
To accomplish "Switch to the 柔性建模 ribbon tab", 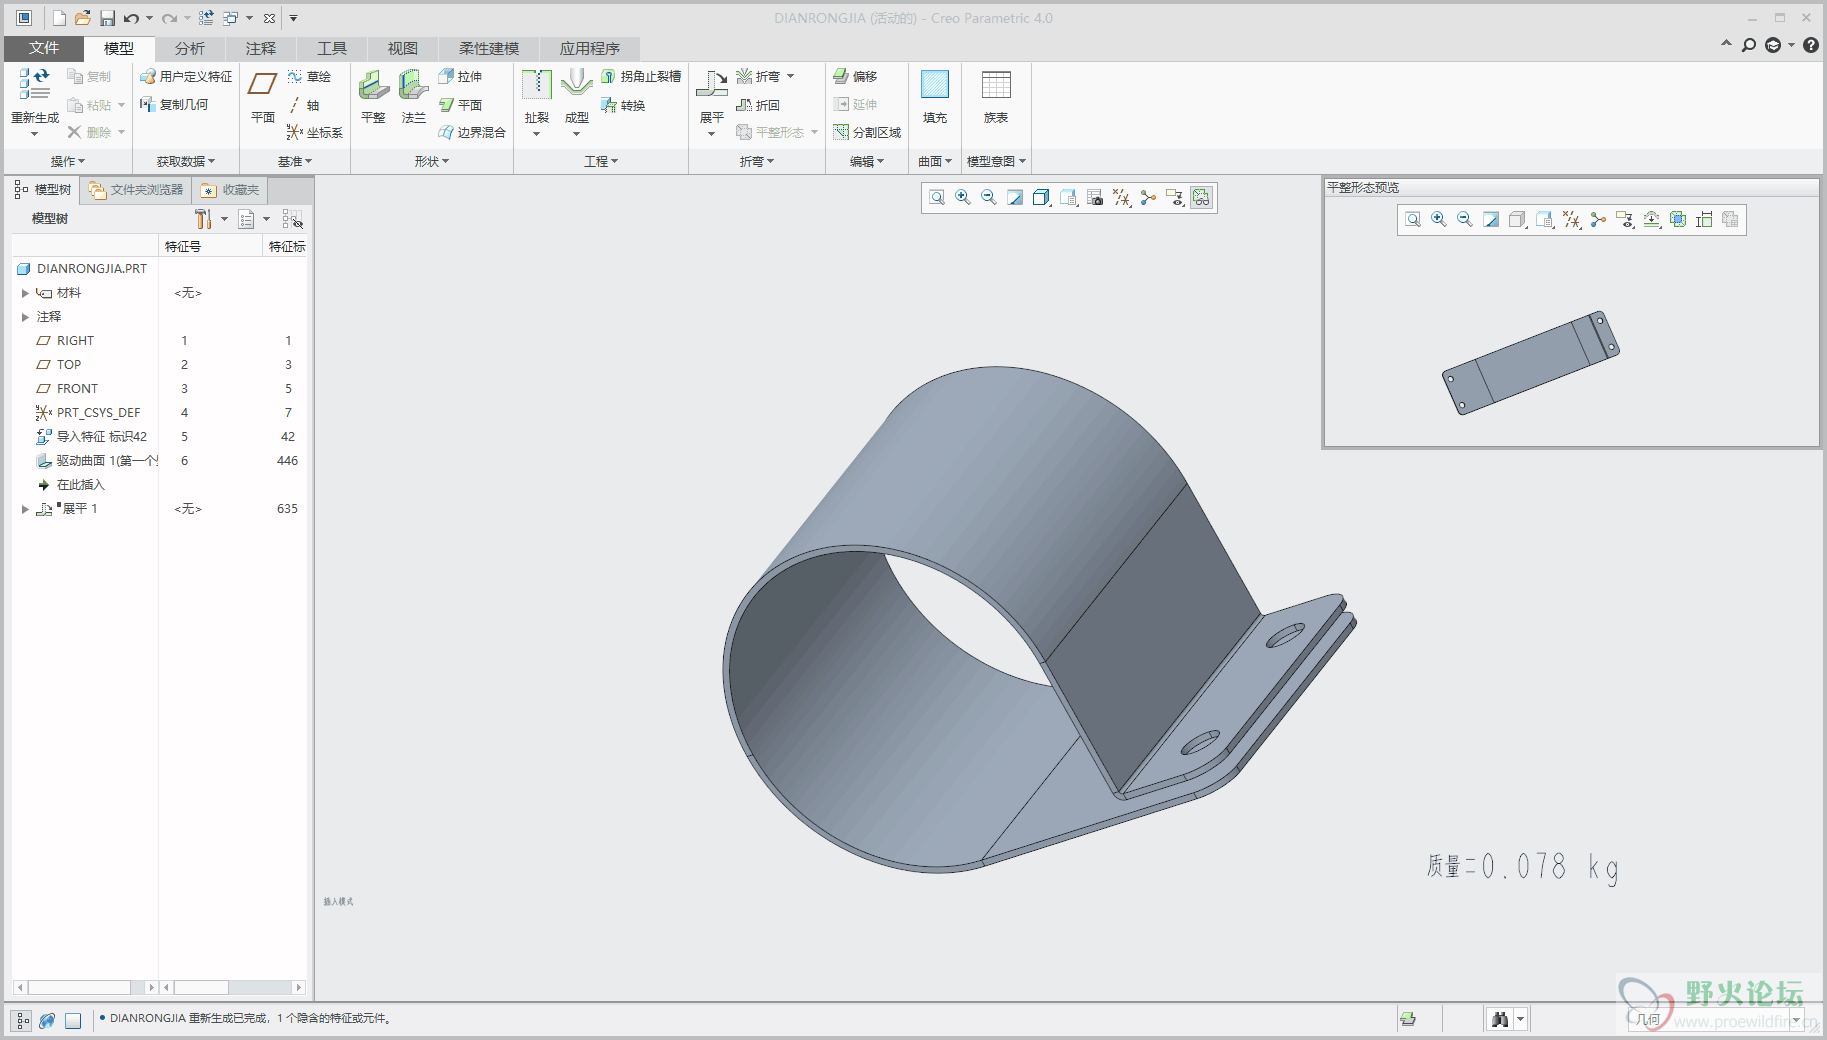I will point(489,48).
